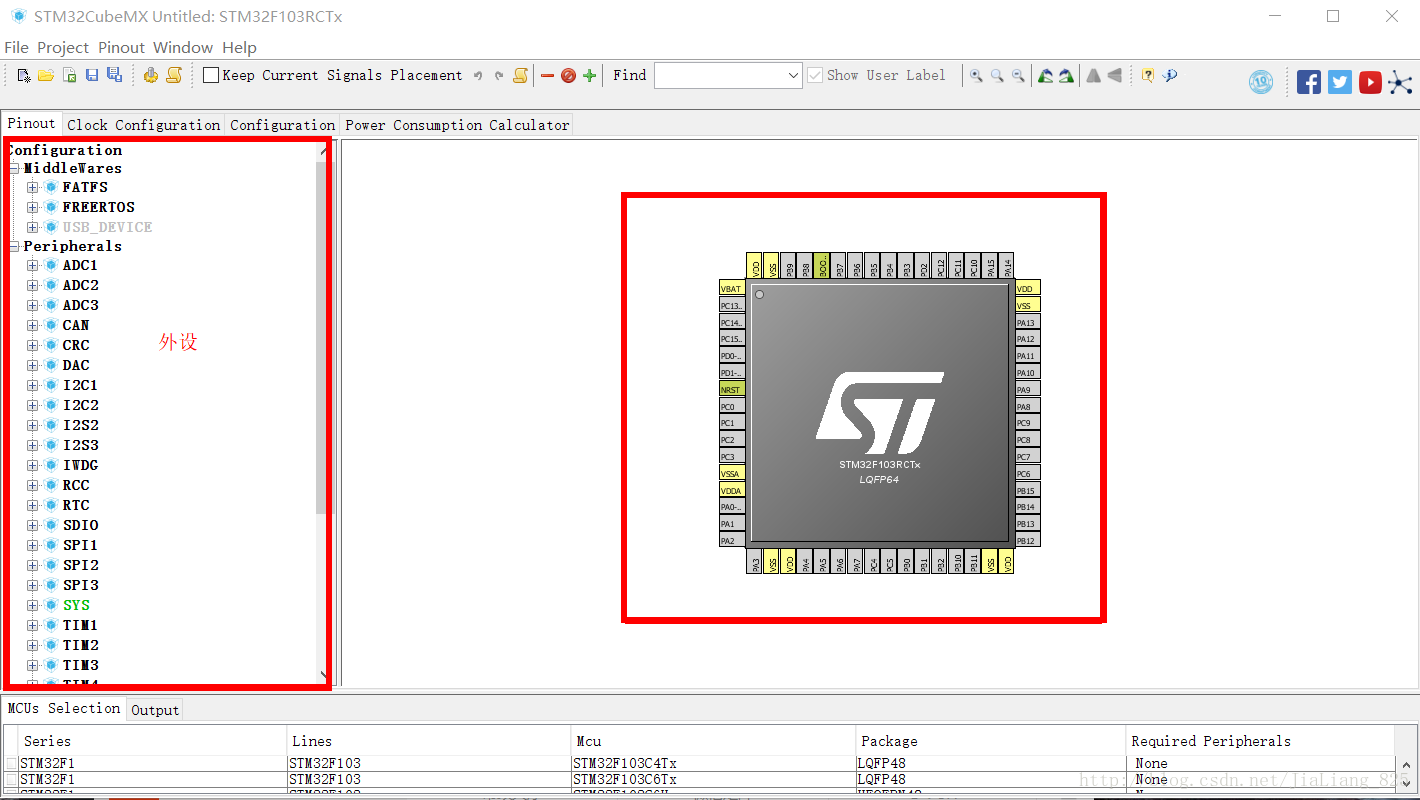Click the NRST pin on the chip
The image size is (1420, 800).
click(732, 390)
